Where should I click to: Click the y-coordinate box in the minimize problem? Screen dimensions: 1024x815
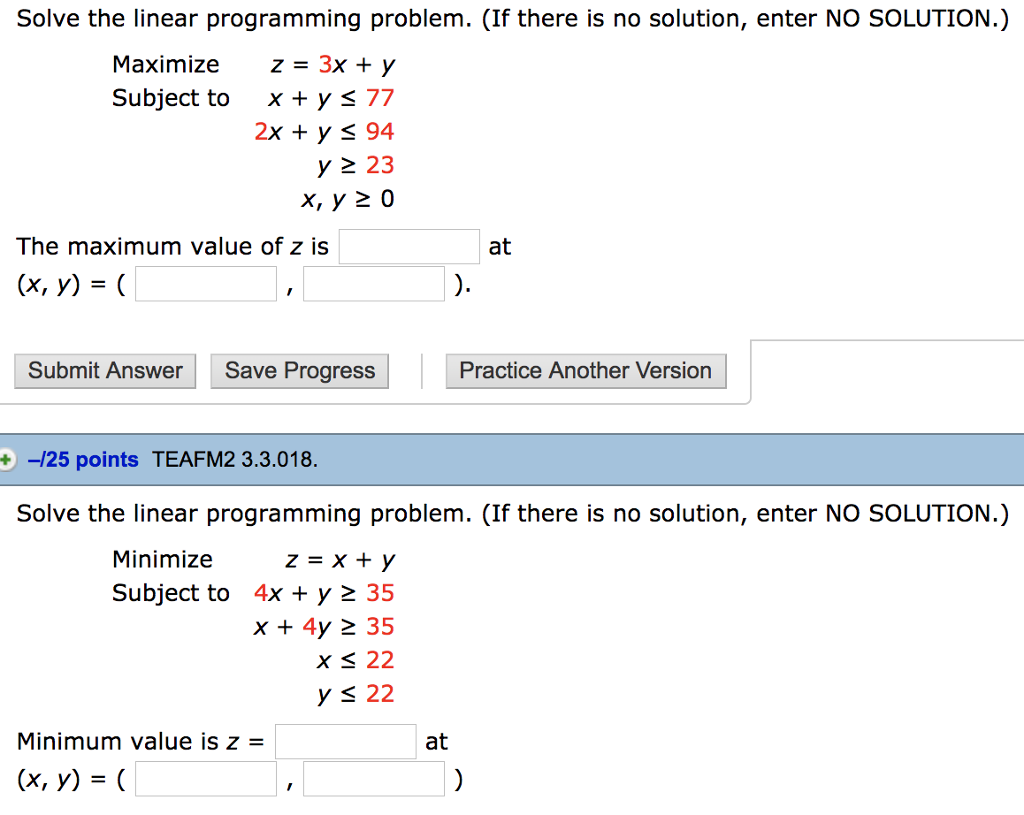click(373, 778)
